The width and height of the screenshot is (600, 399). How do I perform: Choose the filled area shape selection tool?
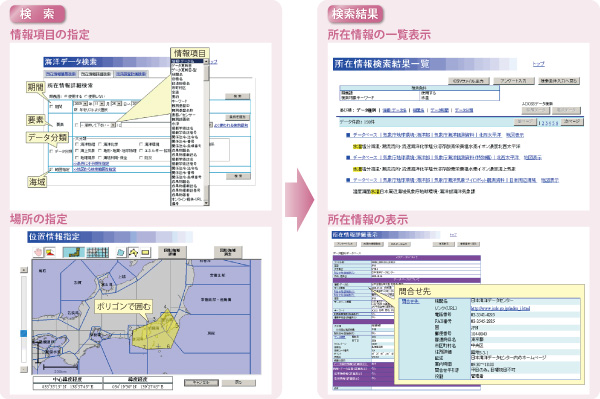pyautogui.click(x=121, y=252)
